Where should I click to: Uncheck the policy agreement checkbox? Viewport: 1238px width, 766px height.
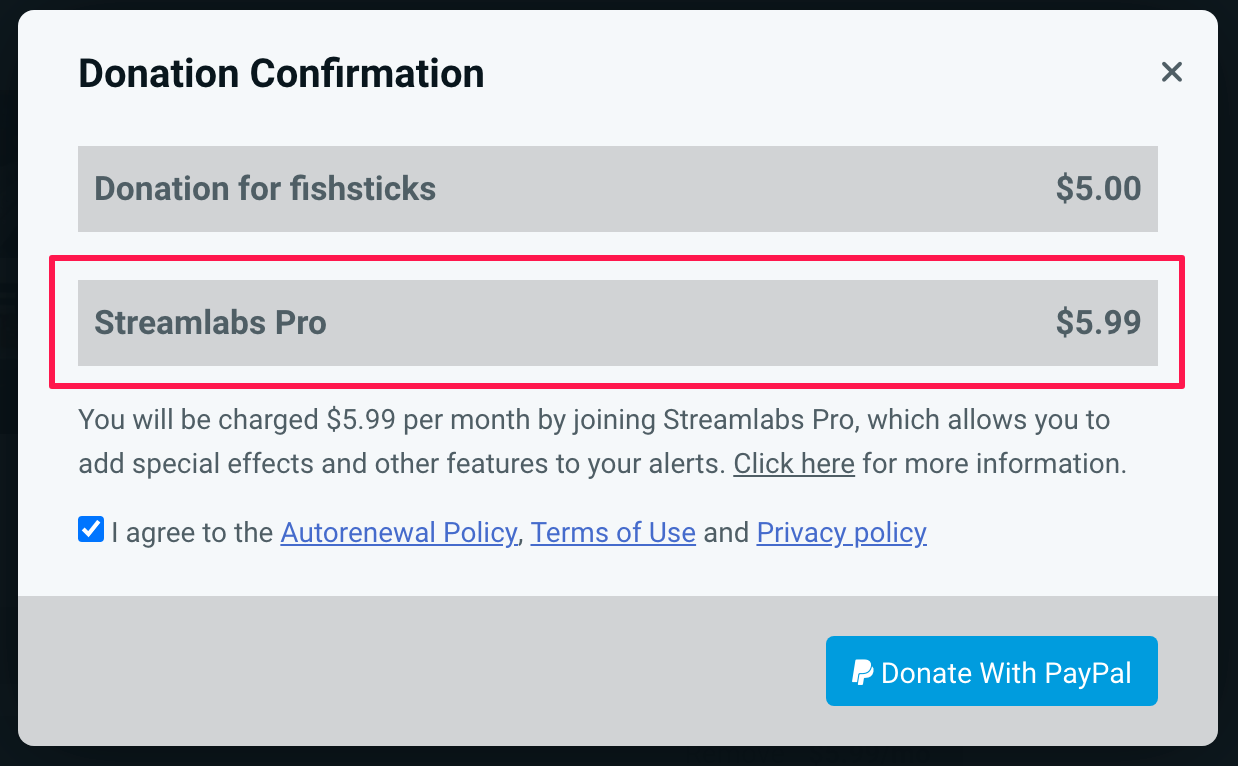pyautogui.click(x=91, y=530)
